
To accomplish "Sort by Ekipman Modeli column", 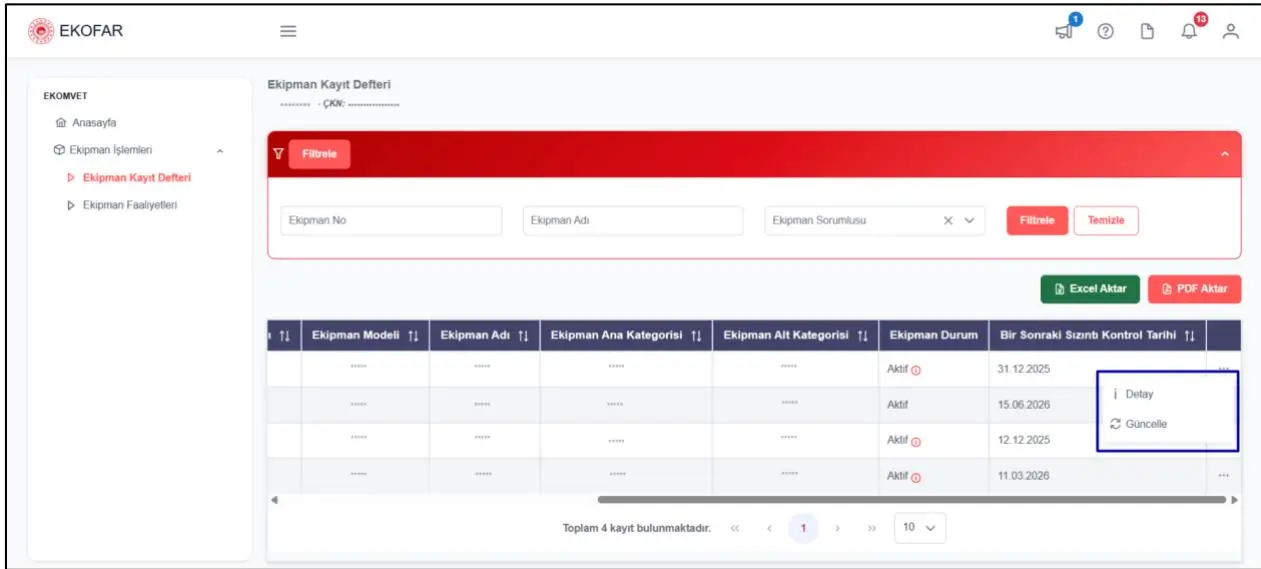I will pos(412,335).
